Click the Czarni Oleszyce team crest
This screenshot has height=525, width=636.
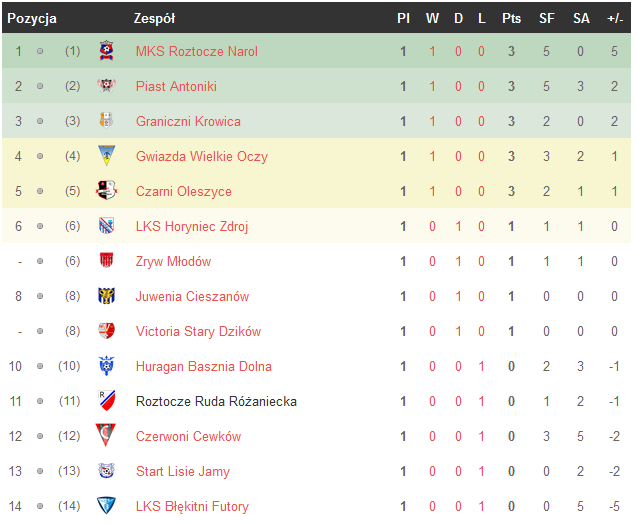coord(106,192)
